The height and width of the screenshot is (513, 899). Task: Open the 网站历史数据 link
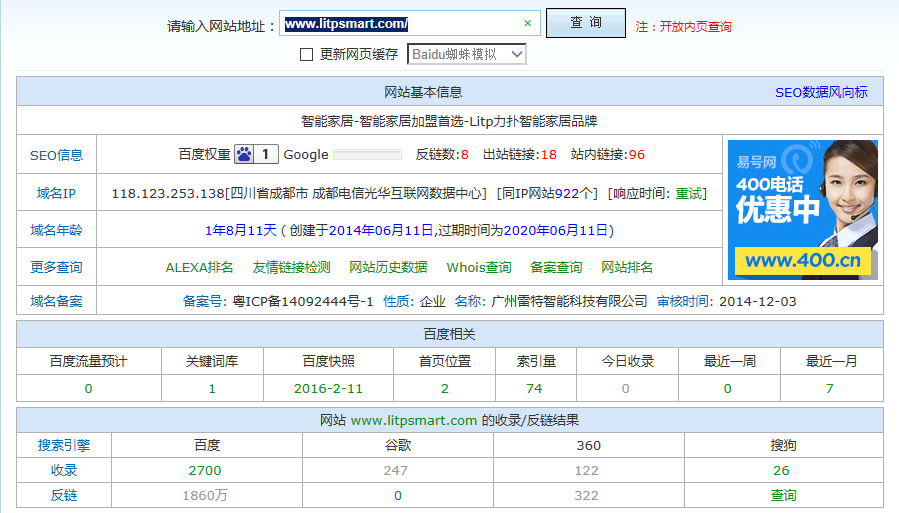388,268
